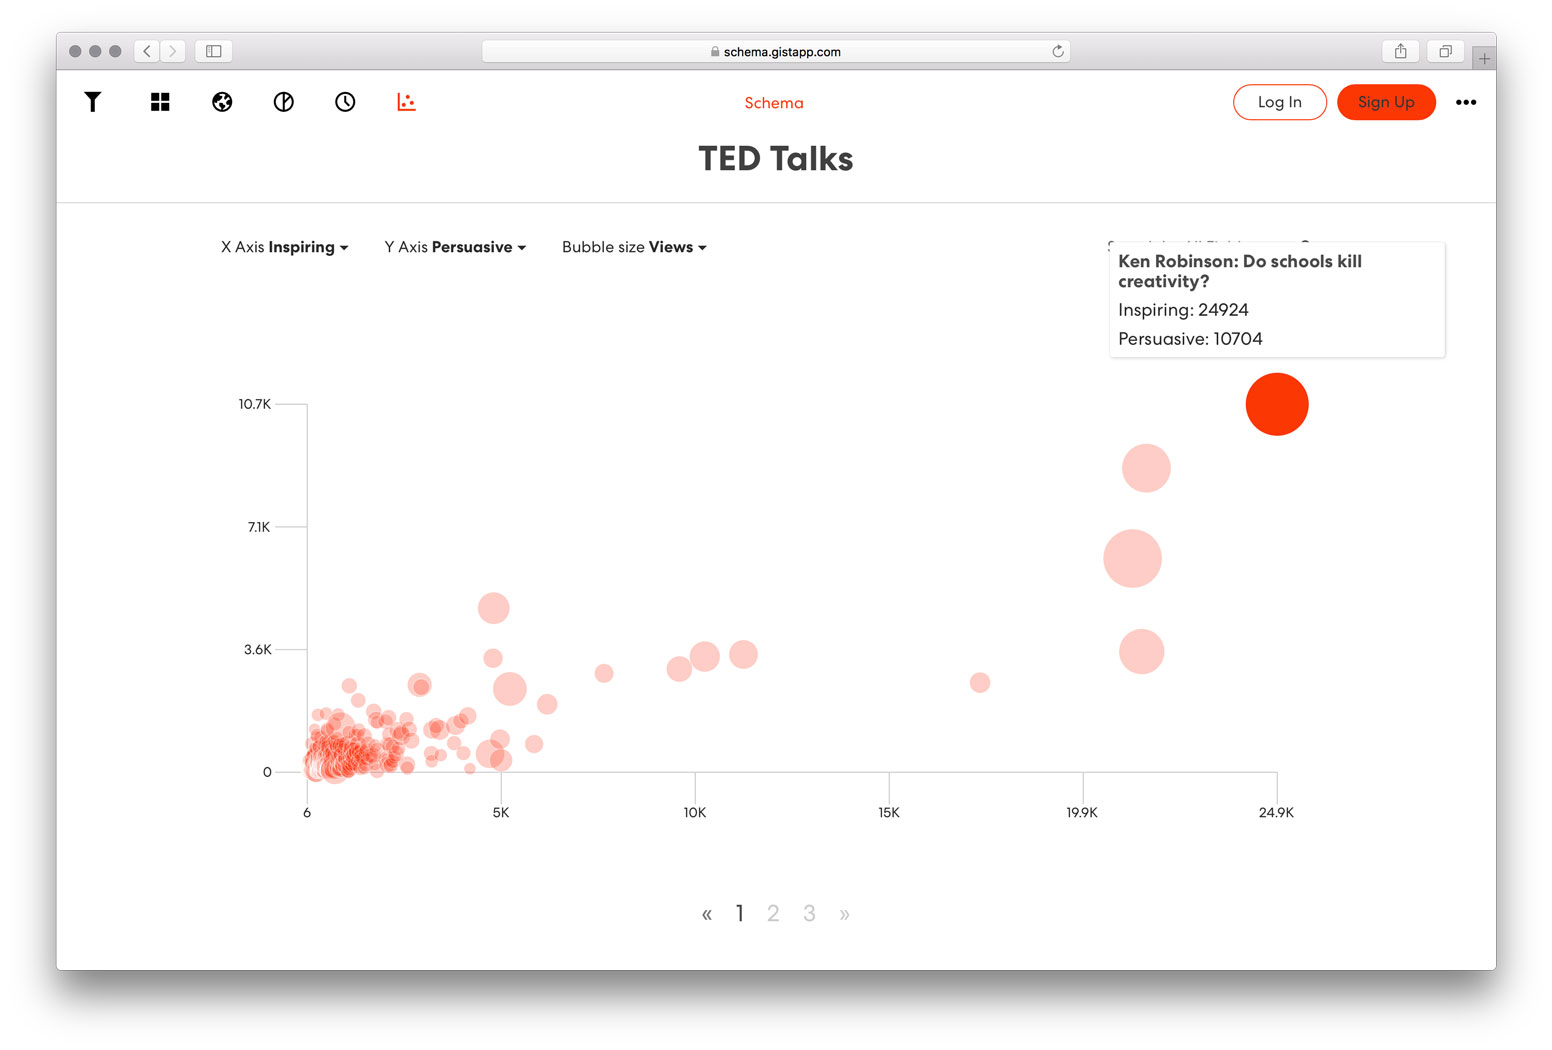Go to page 2
The image size is (1552, 1050).
point(773,913)
